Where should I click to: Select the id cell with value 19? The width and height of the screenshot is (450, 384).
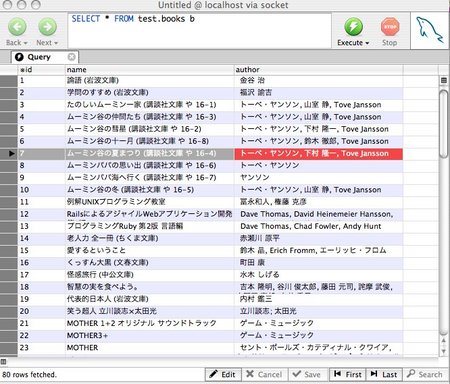pyautogui.click(x=41, y=299)
